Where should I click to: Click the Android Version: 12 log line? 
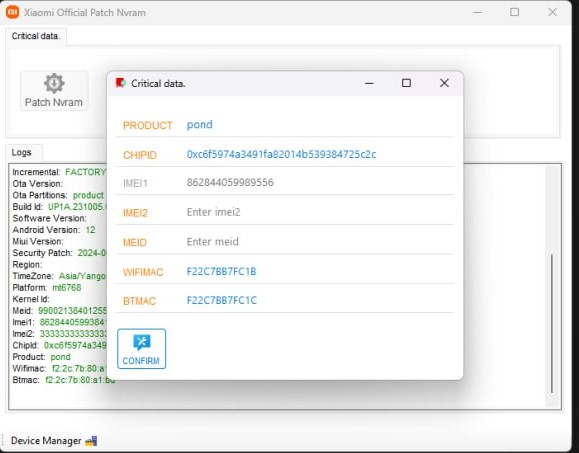point(54,230)
